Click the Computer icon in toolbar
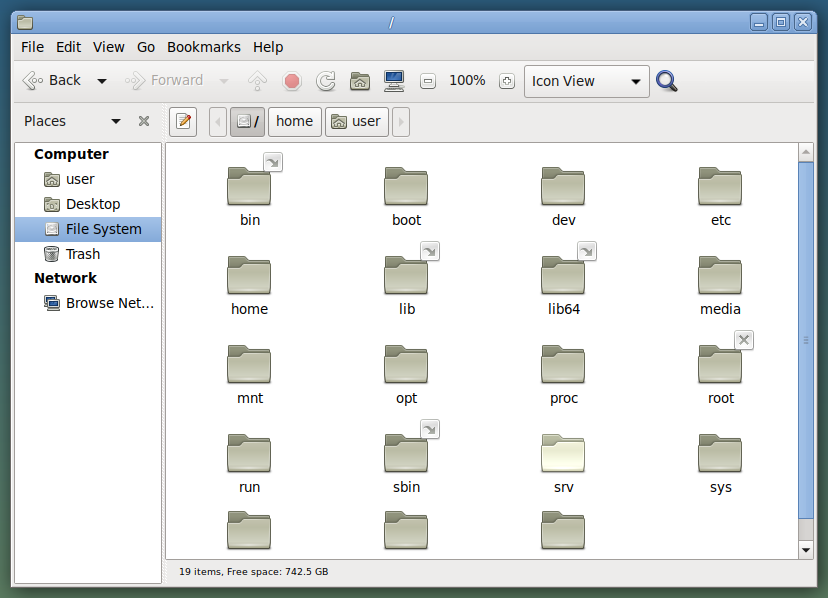Image resolution: width=828 pixels, height=598 pixels. click(394, 81)
